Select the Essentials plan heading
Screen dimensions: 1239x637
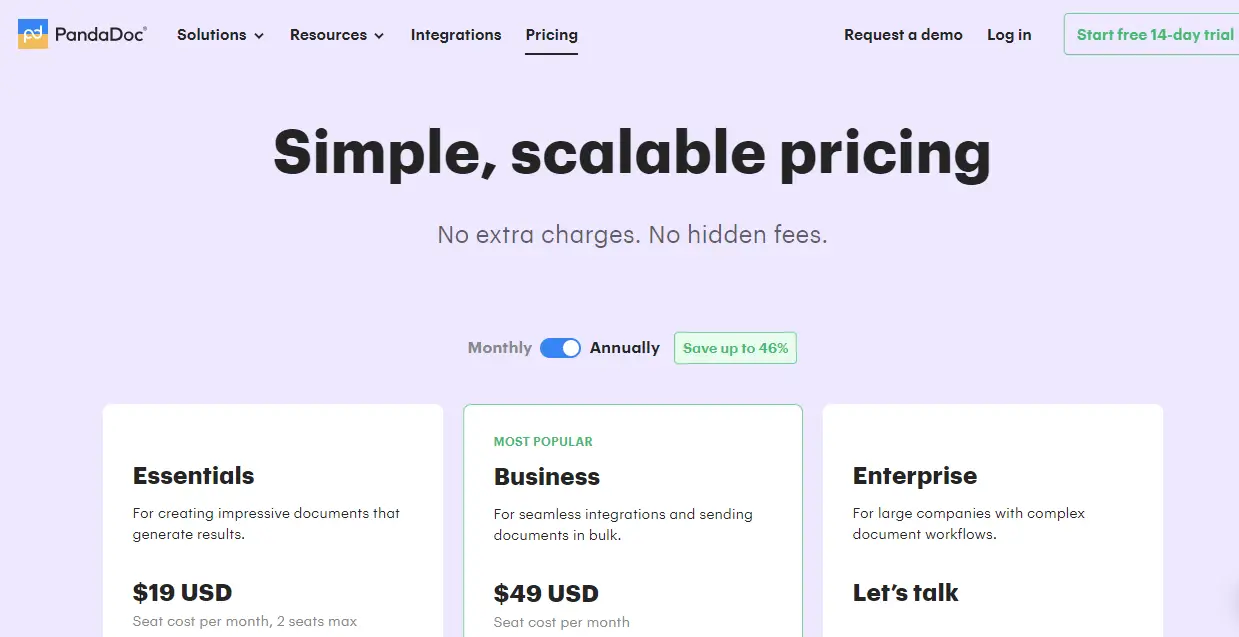194,476
